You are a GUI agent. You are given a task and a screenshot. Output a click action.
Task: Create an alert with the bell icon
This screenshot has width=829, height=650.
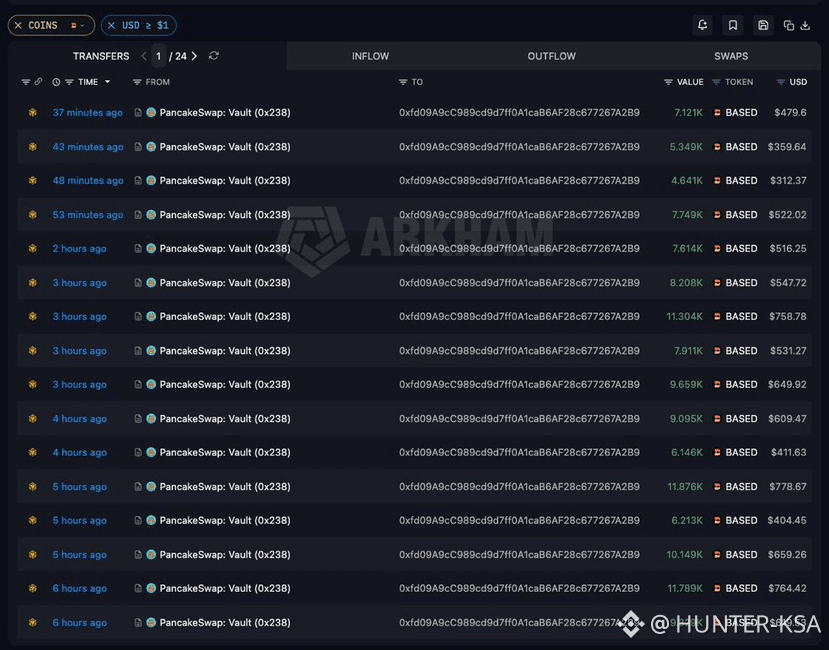(x=702, y=25)
